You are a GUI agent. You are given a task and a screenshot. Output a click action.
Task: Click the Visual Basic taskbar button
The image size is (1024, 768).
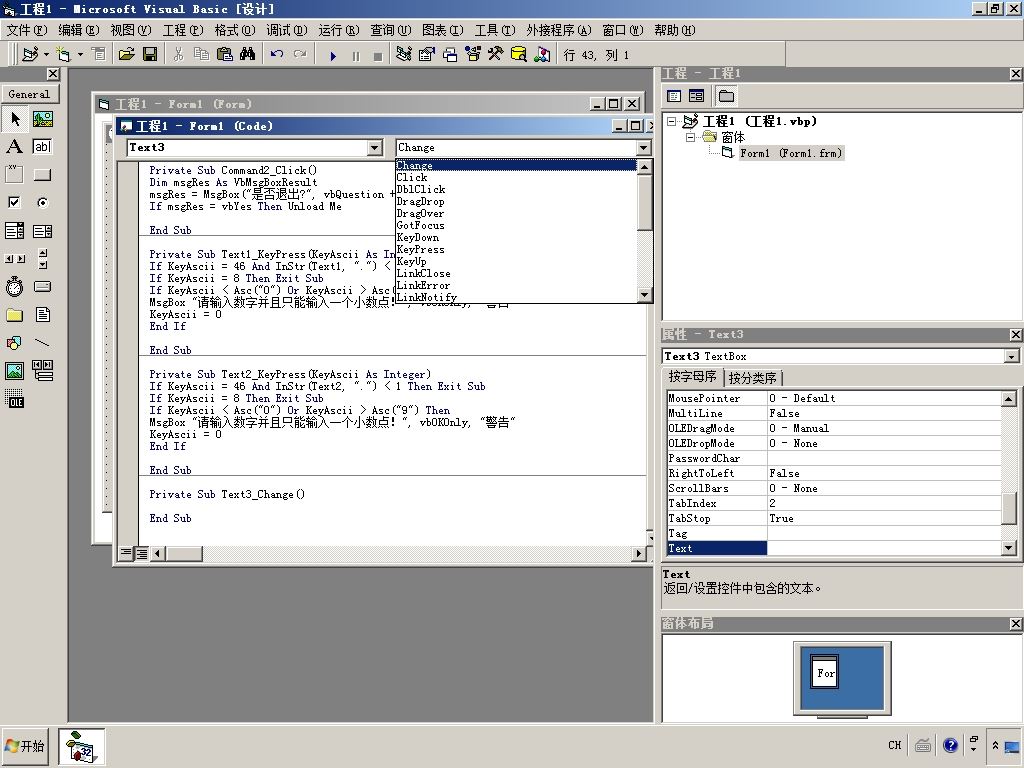[82, 746]
